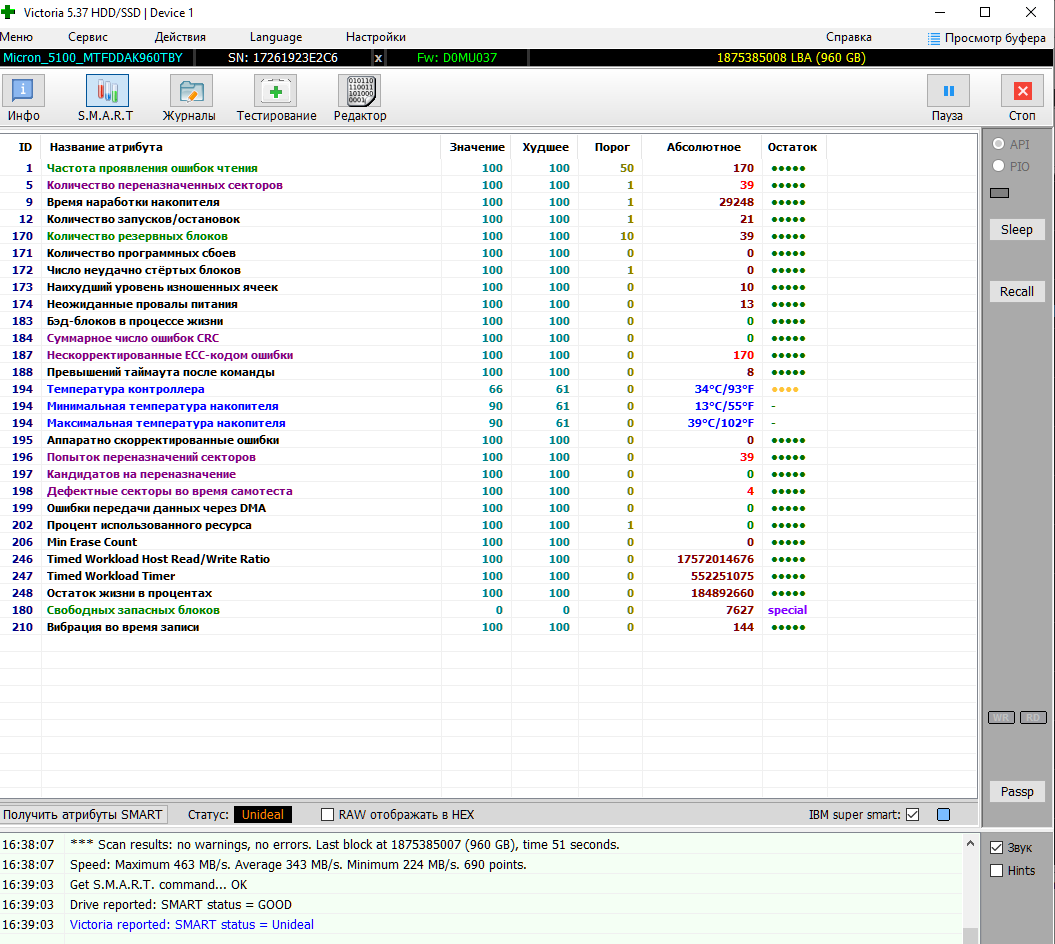The width and height of the screenshot is (1055, 944).
Task: Open the Сервис menu
Action: [87, 37]
